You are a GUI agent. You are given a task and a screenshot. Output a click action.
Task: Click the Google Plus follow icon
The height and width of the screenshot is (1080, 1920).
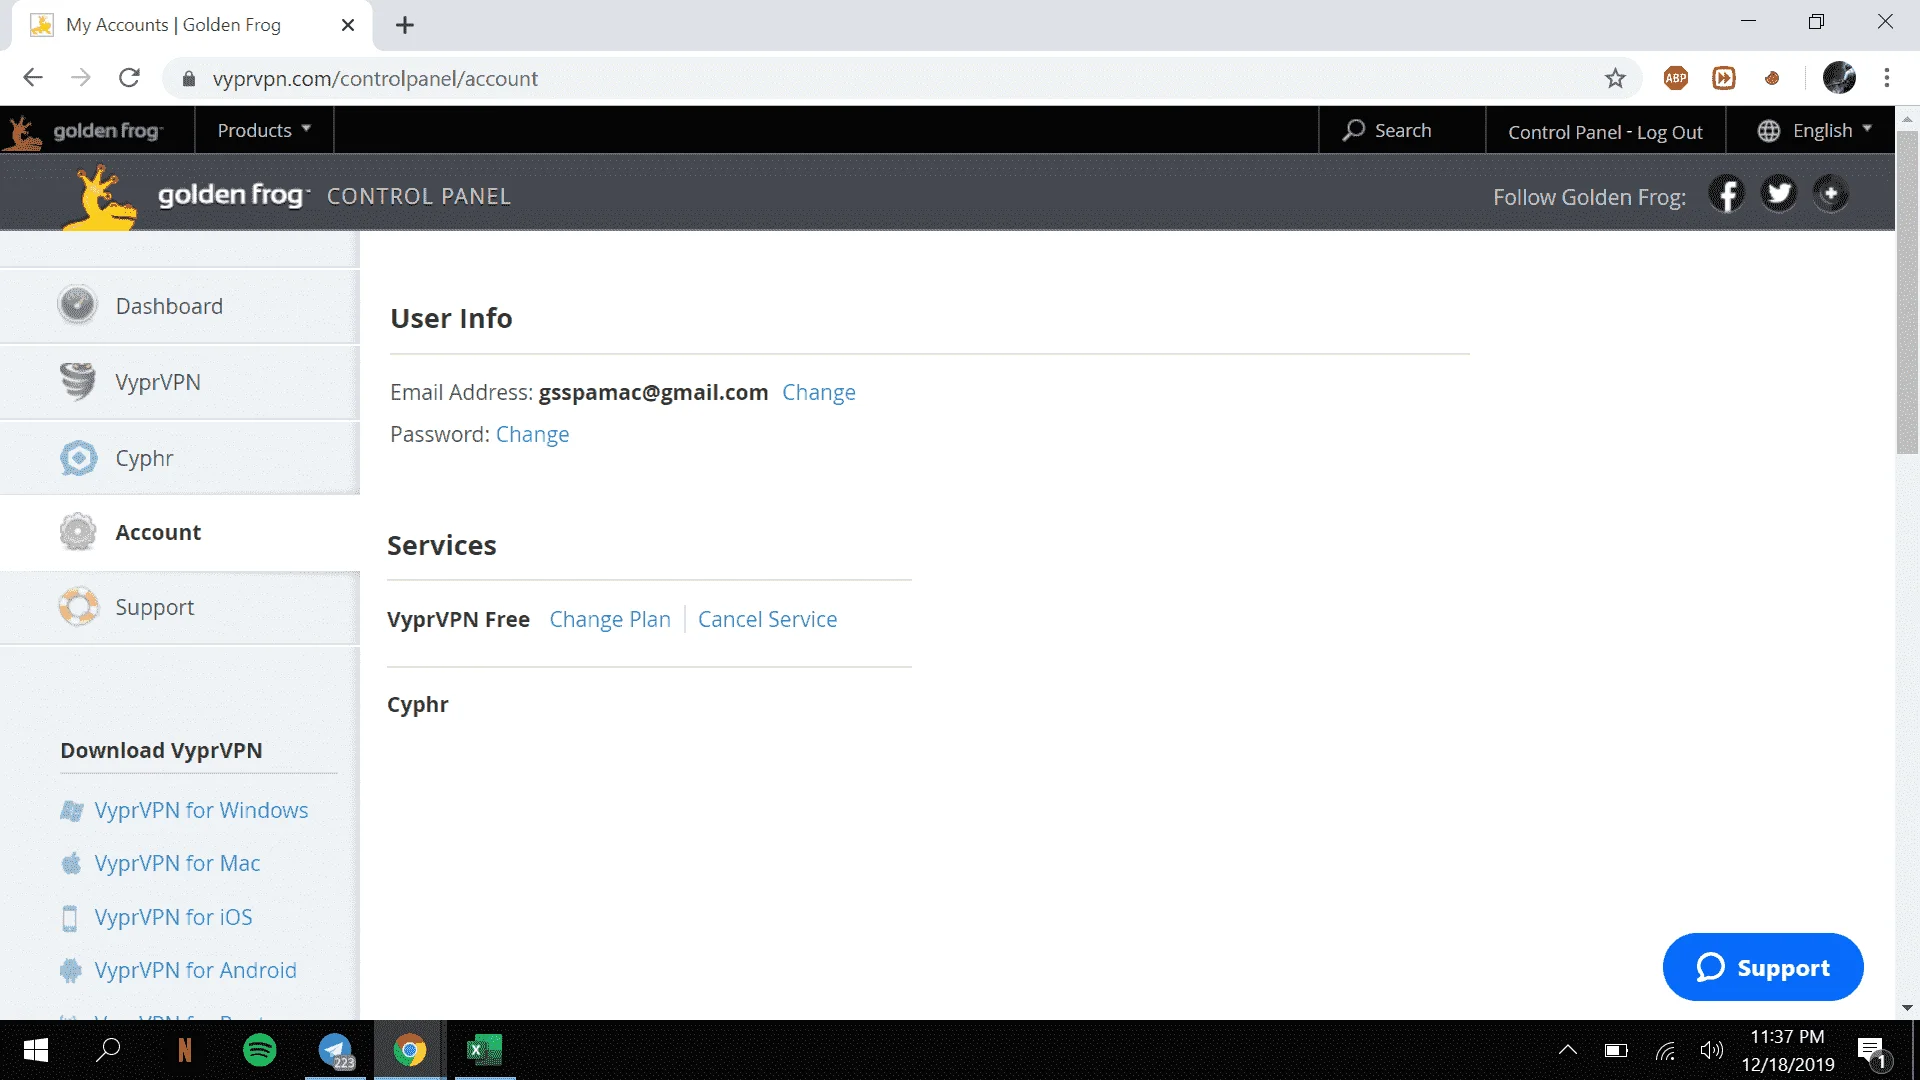coord(1831,194)
